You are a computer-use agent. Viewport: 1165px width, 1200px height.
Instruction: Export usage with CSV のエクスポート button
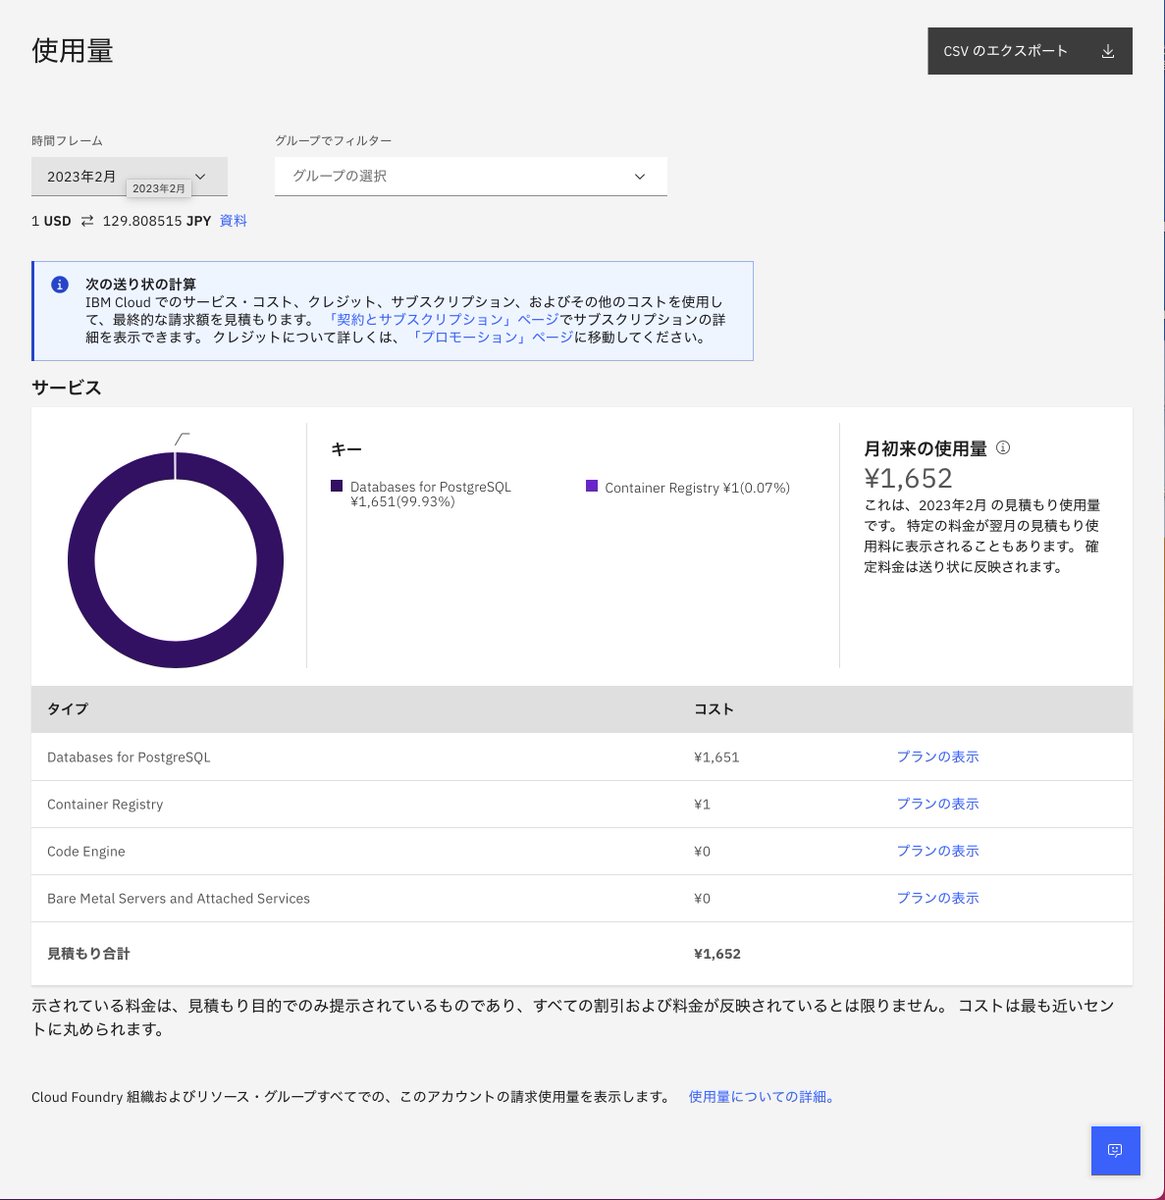pos(1030,51)
